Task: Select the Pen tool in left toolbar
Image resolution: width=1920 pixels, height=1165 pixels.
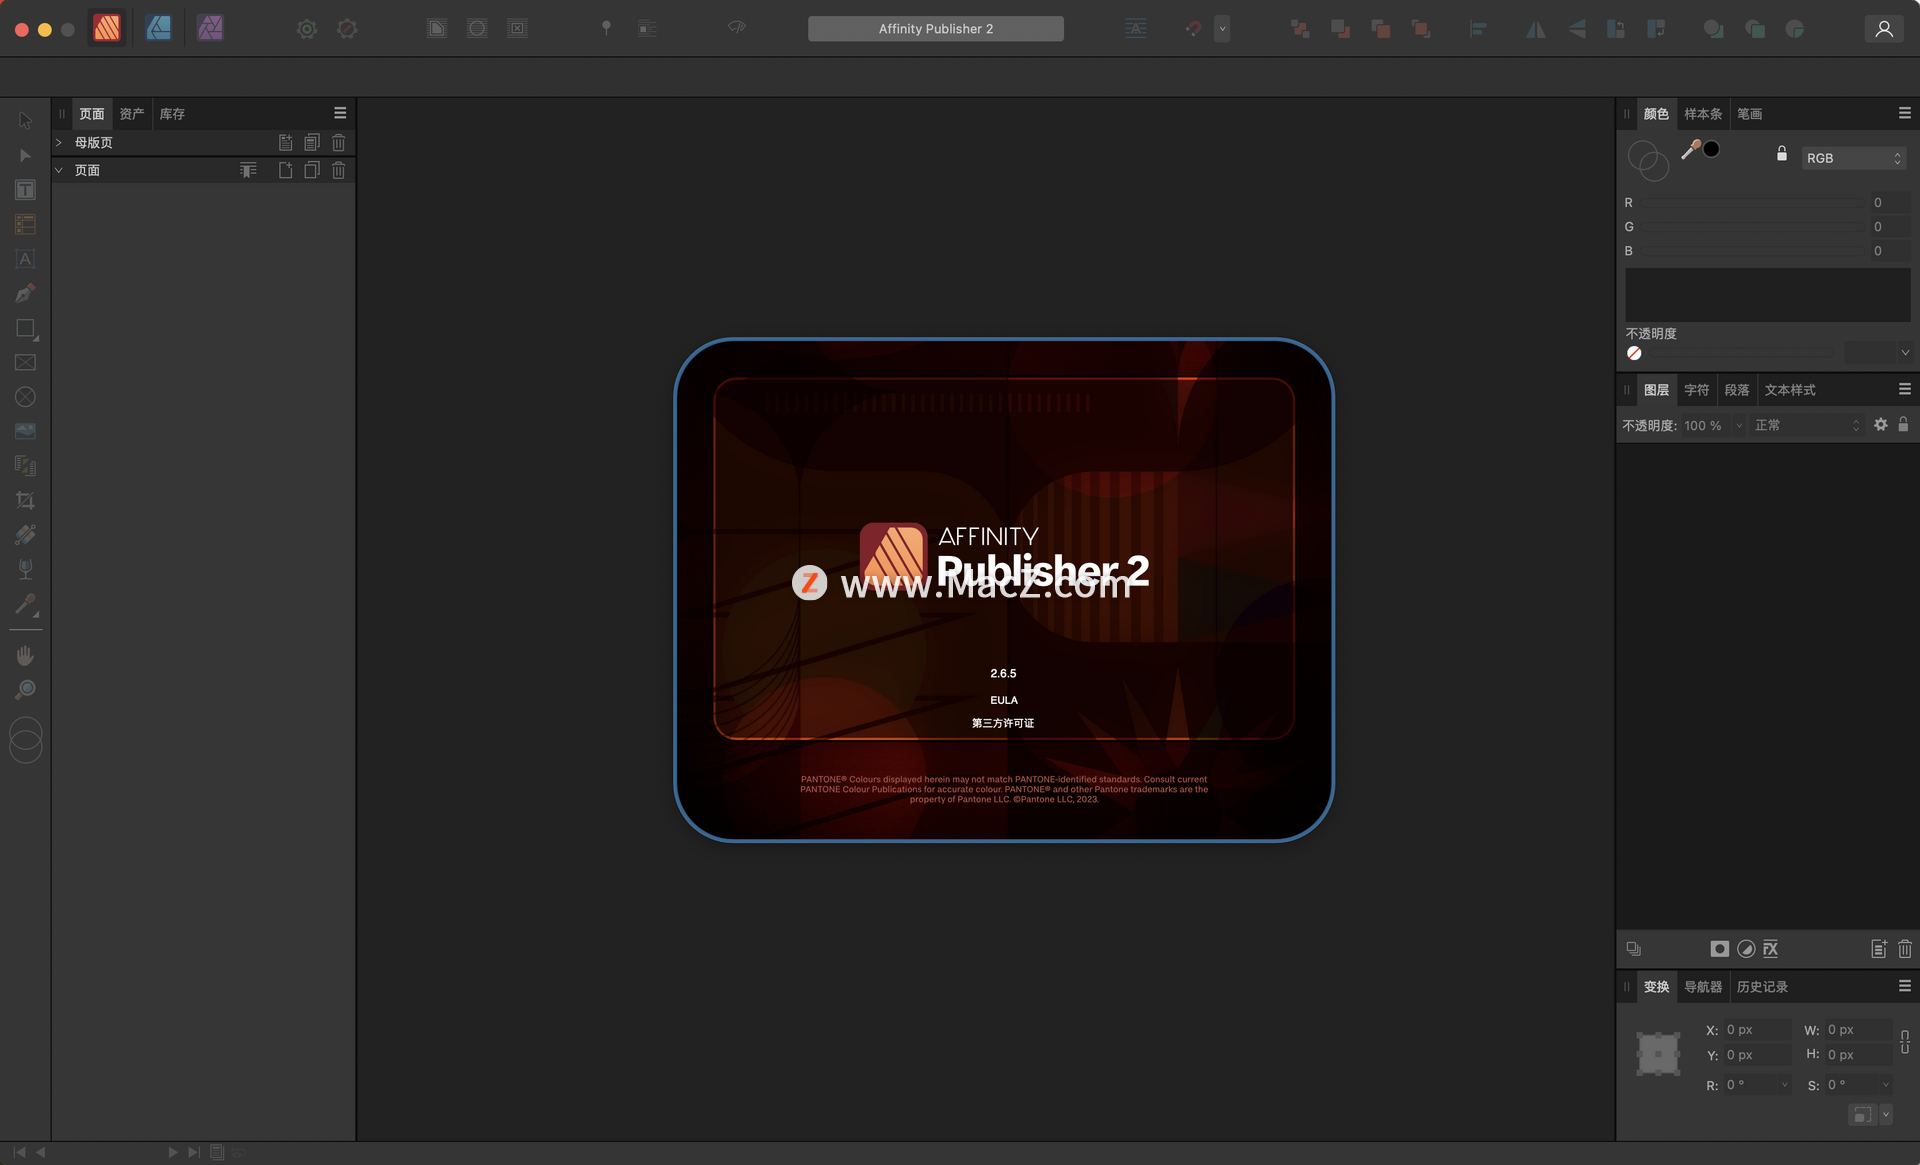Action: (x=25, y=294)
